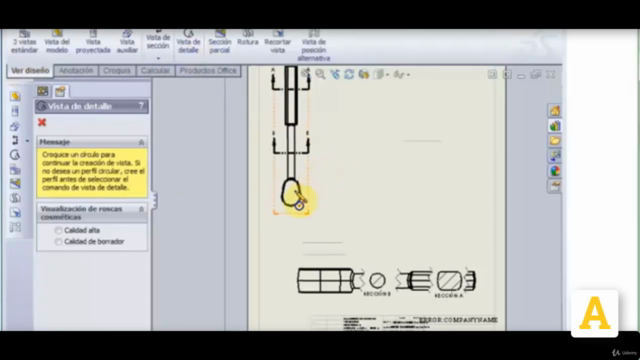Select the SECCIÓN B circular section view

pyautogui.click(x=378, y=280)
